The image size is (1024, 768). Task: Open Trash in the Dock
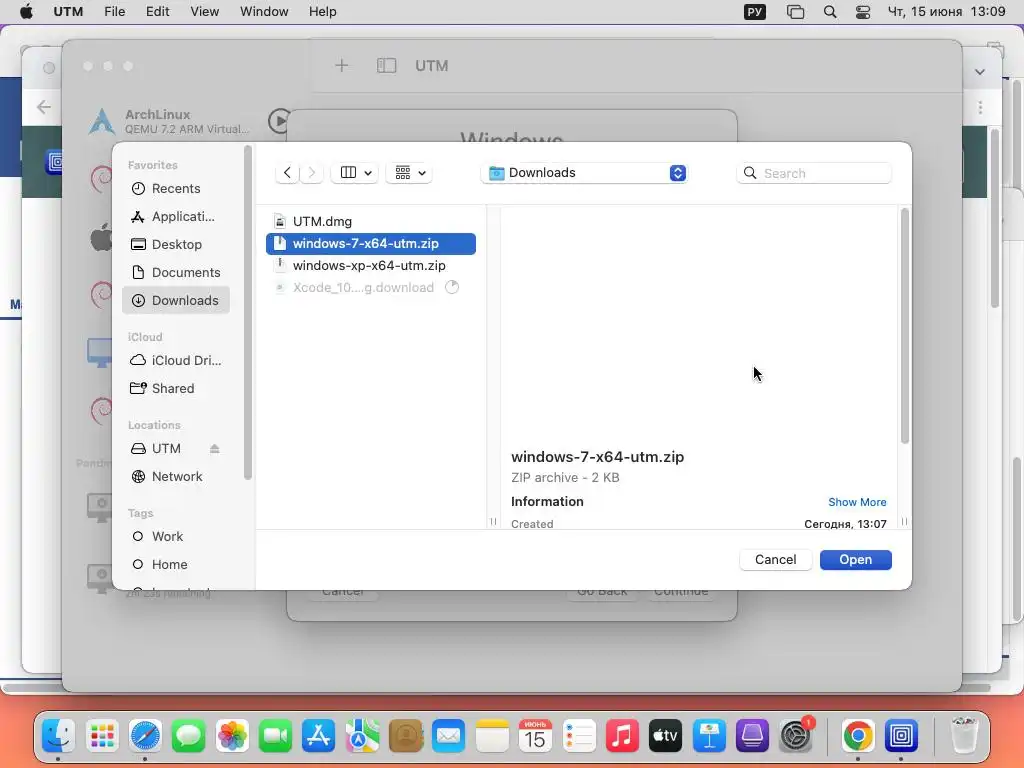[x=964, y=735]
